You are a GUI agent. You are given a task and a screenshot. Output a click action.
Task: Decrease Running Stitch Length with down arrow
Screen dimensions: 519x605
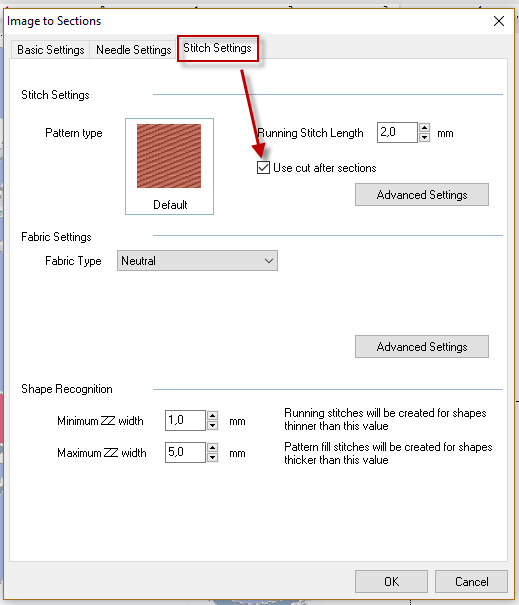click(424, 137)
